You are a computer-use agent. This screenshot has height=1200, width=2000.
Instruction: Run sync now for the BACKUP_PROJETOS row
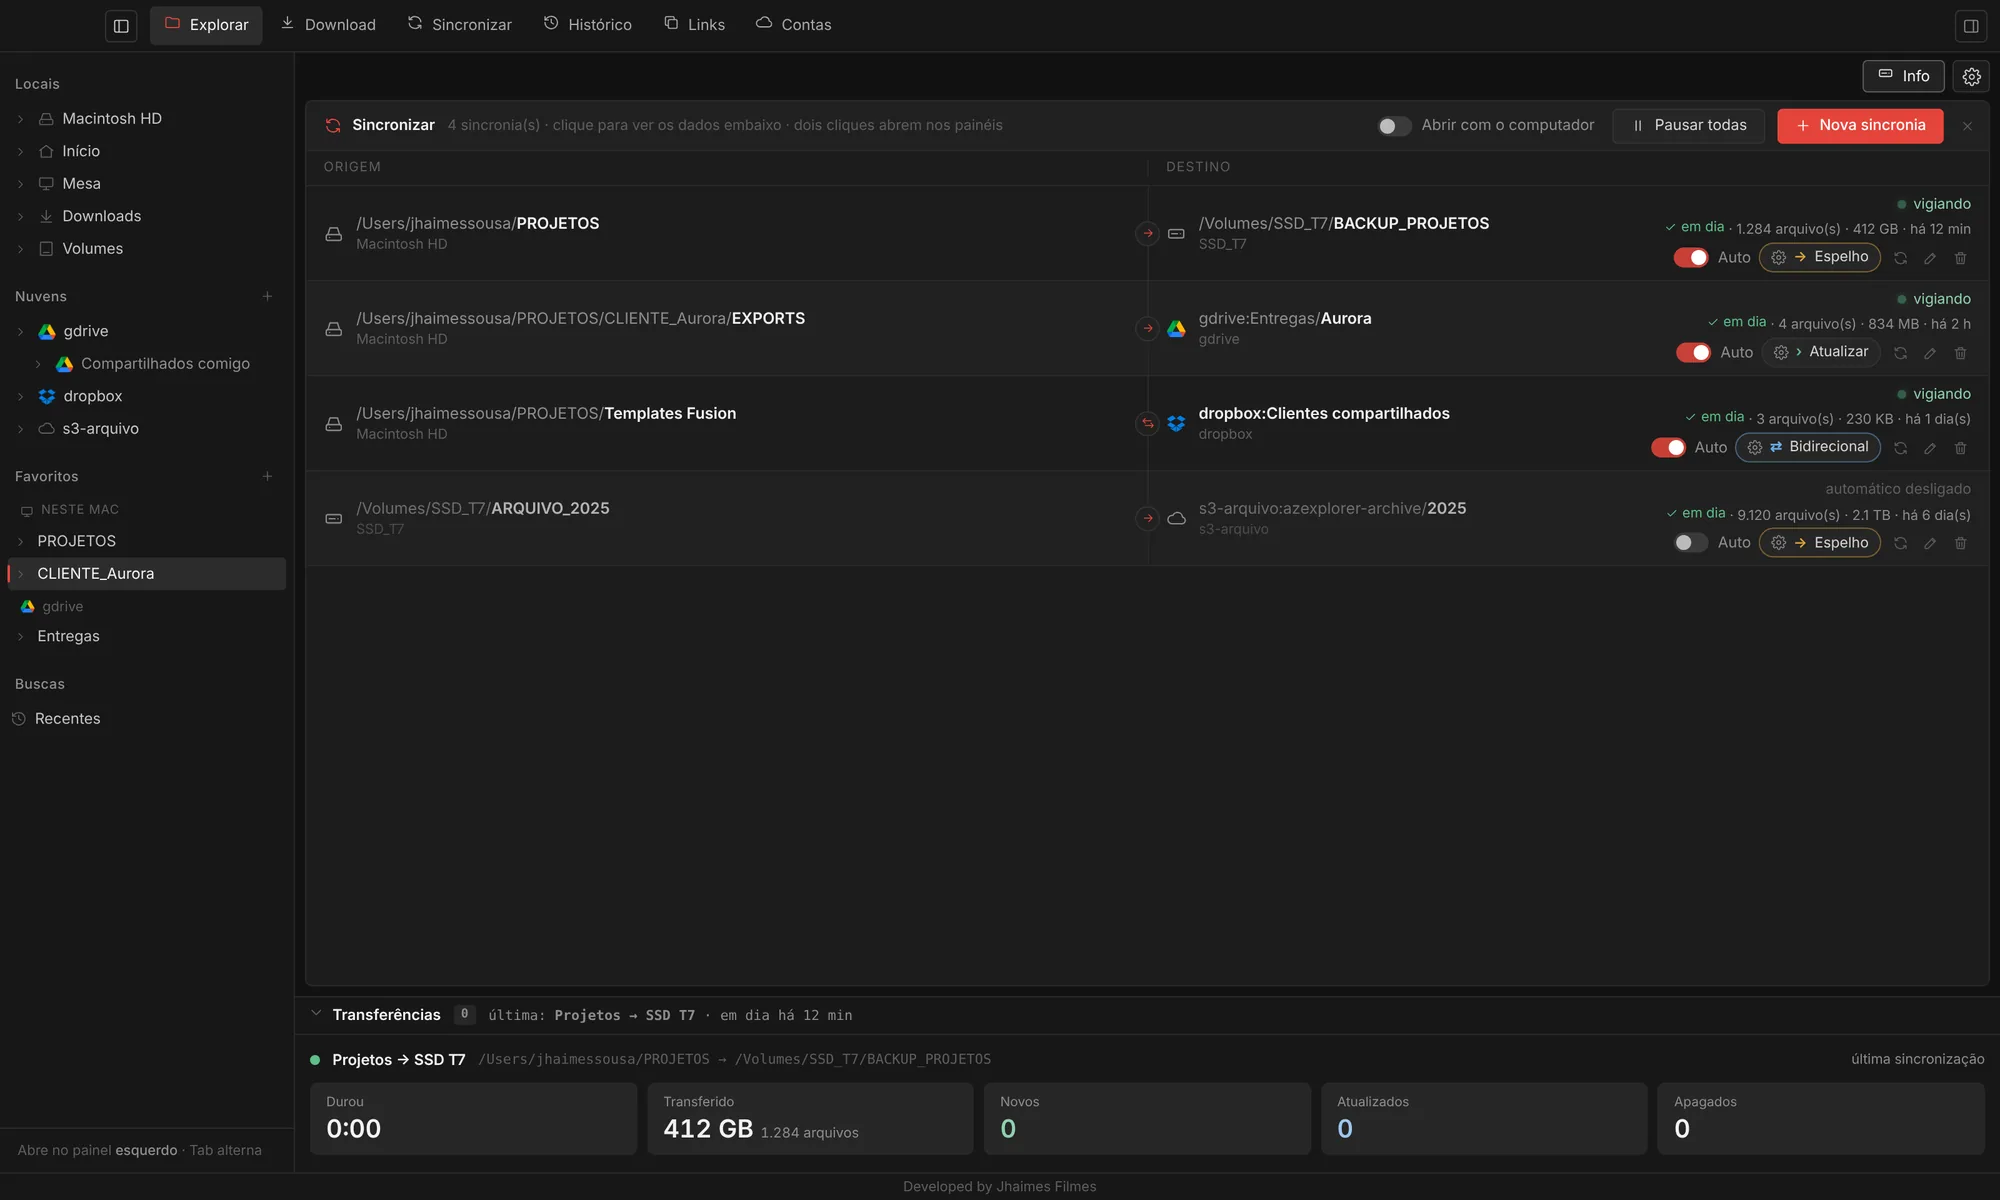point(1900,258)
